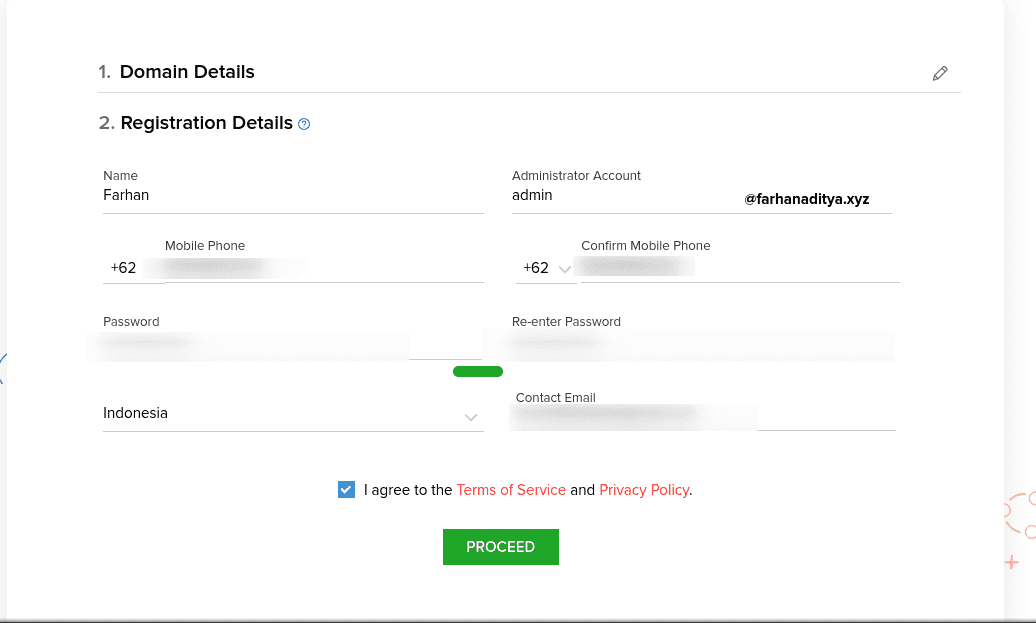The width and height of the screenshot is (1036, 623).
Task: Open the Indonesia country dropdown
Action: coord(292,414)
